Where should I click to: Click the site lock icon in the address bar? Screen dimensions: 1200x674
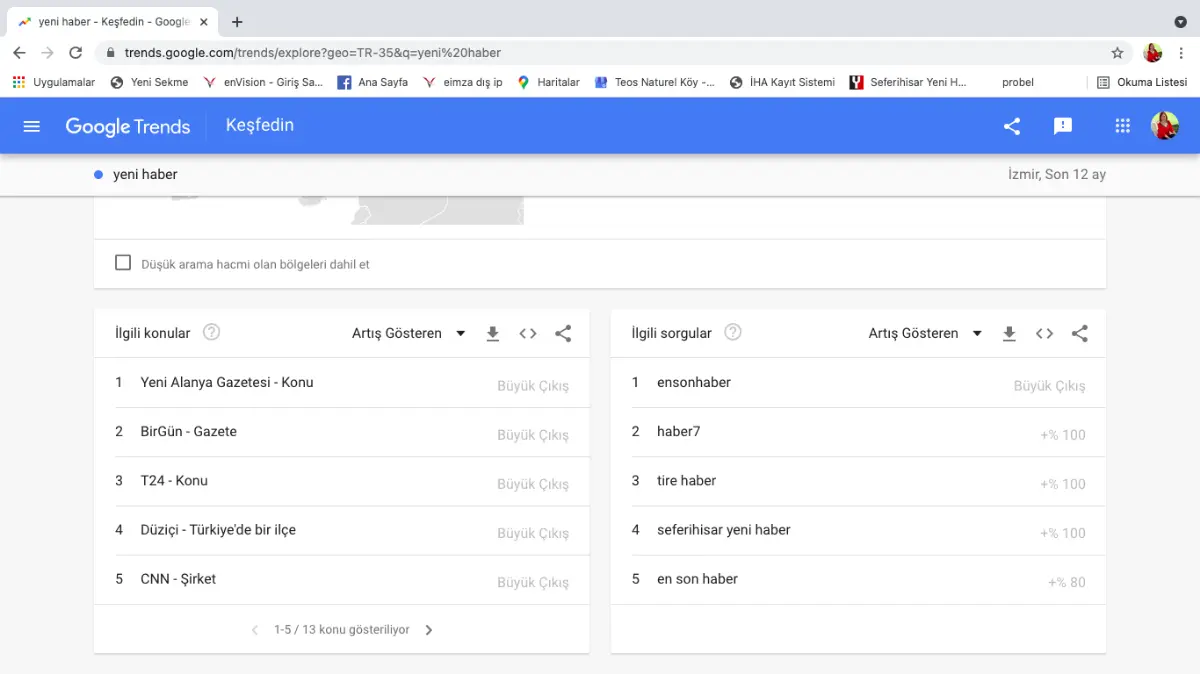110,53
